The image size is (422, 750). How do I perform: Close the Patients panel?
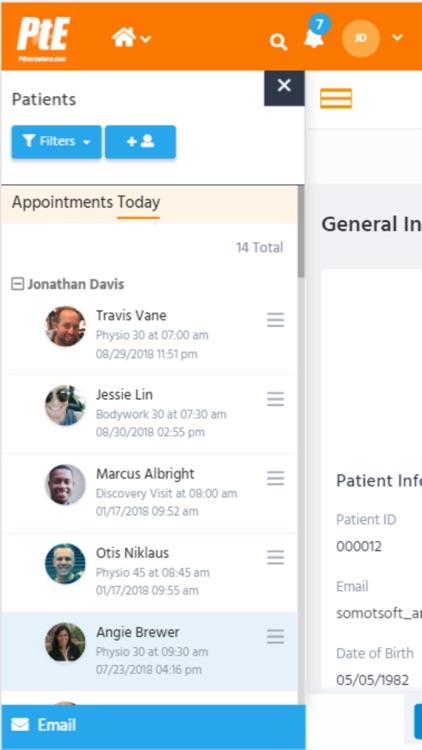pos(284,86)
